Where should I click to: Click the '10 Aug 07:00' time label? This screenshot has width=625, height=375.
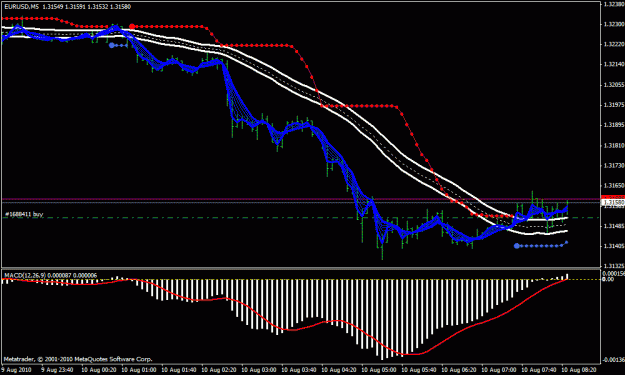(498, 370)
